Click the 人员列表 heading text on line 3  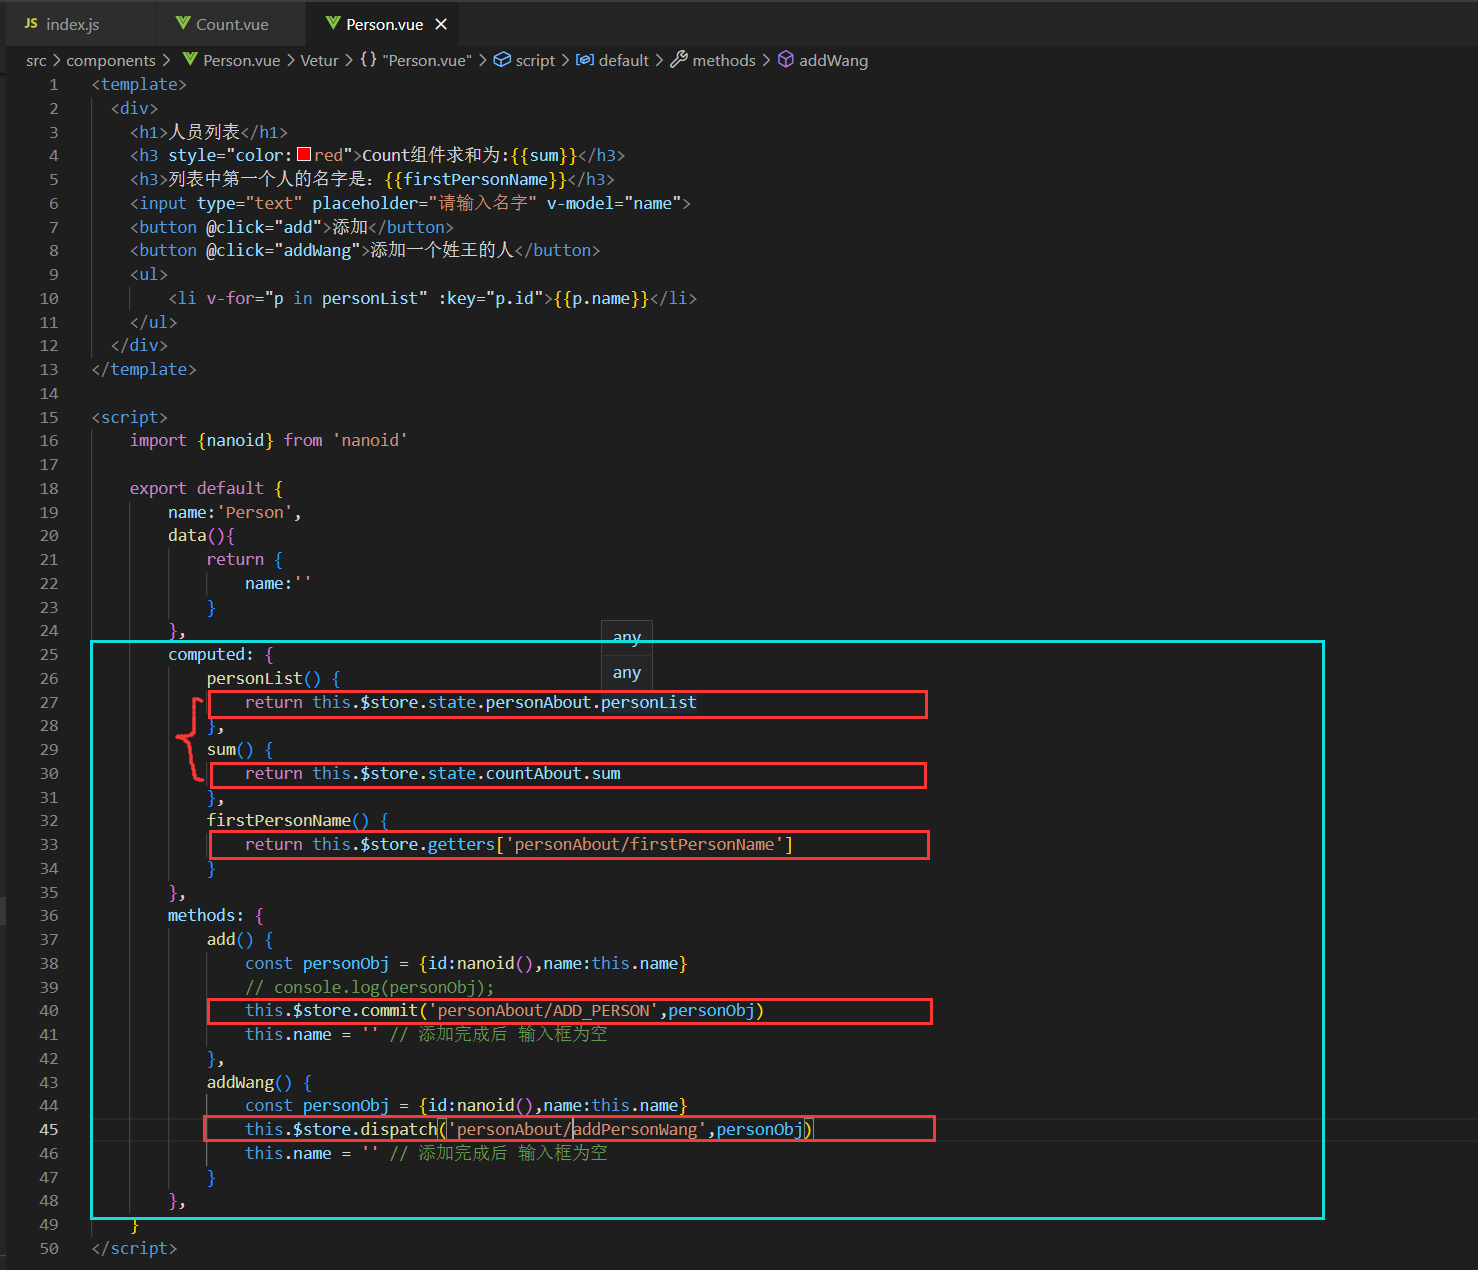pos(204,132)
